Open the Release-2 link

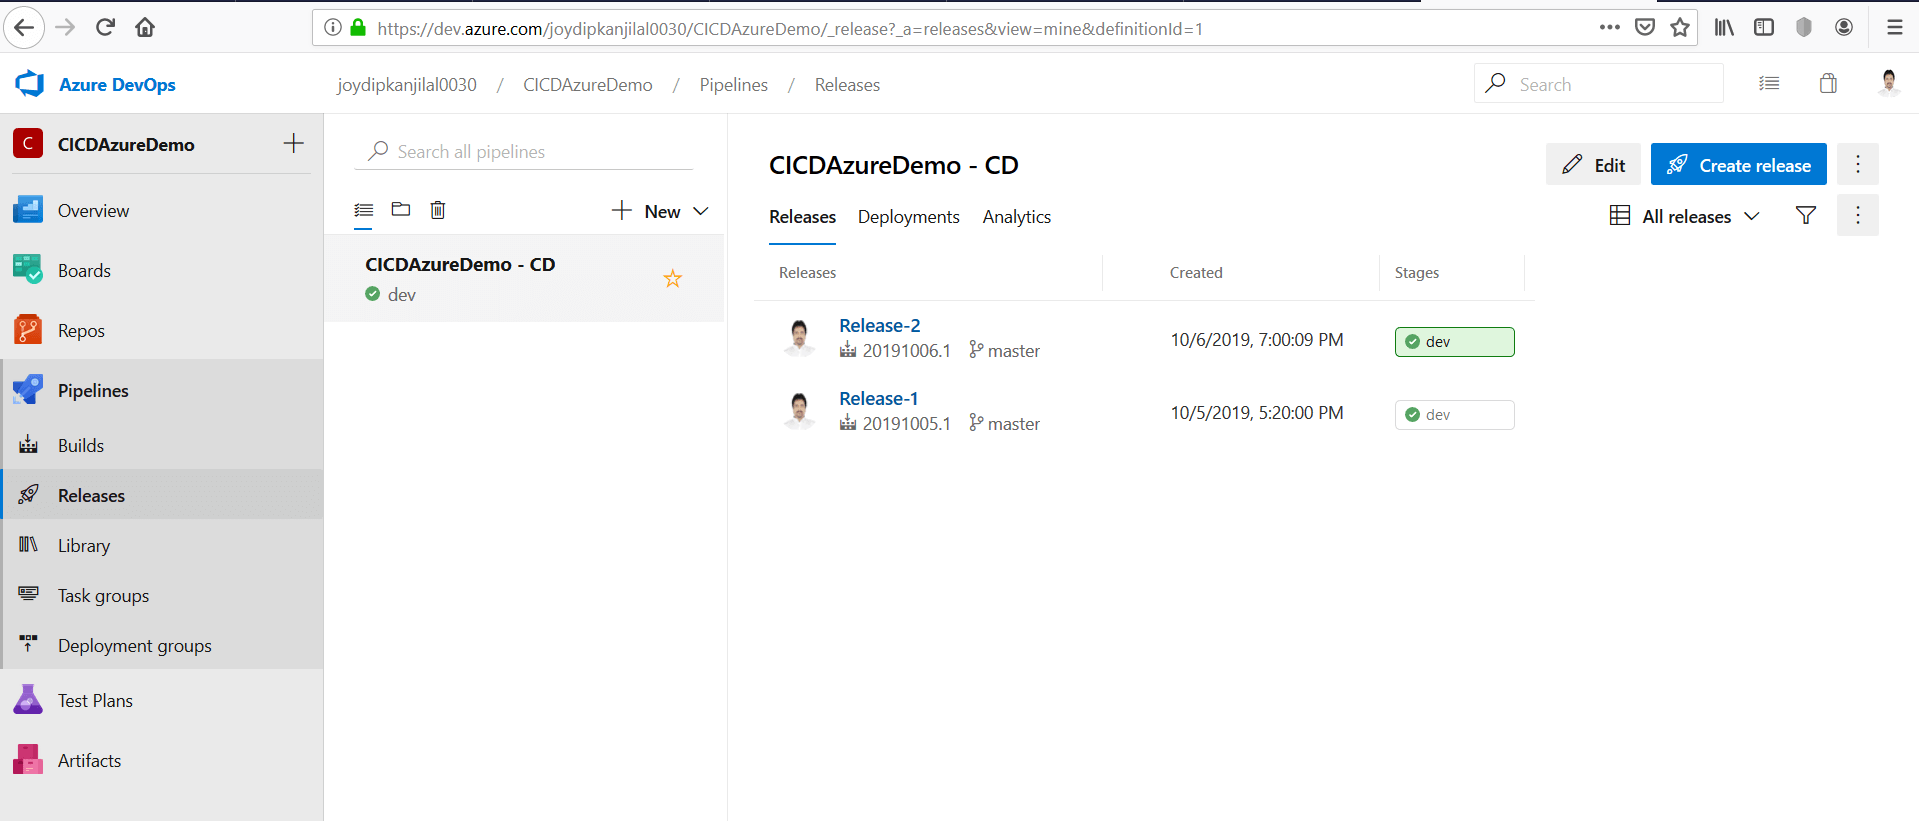(879, 325)
